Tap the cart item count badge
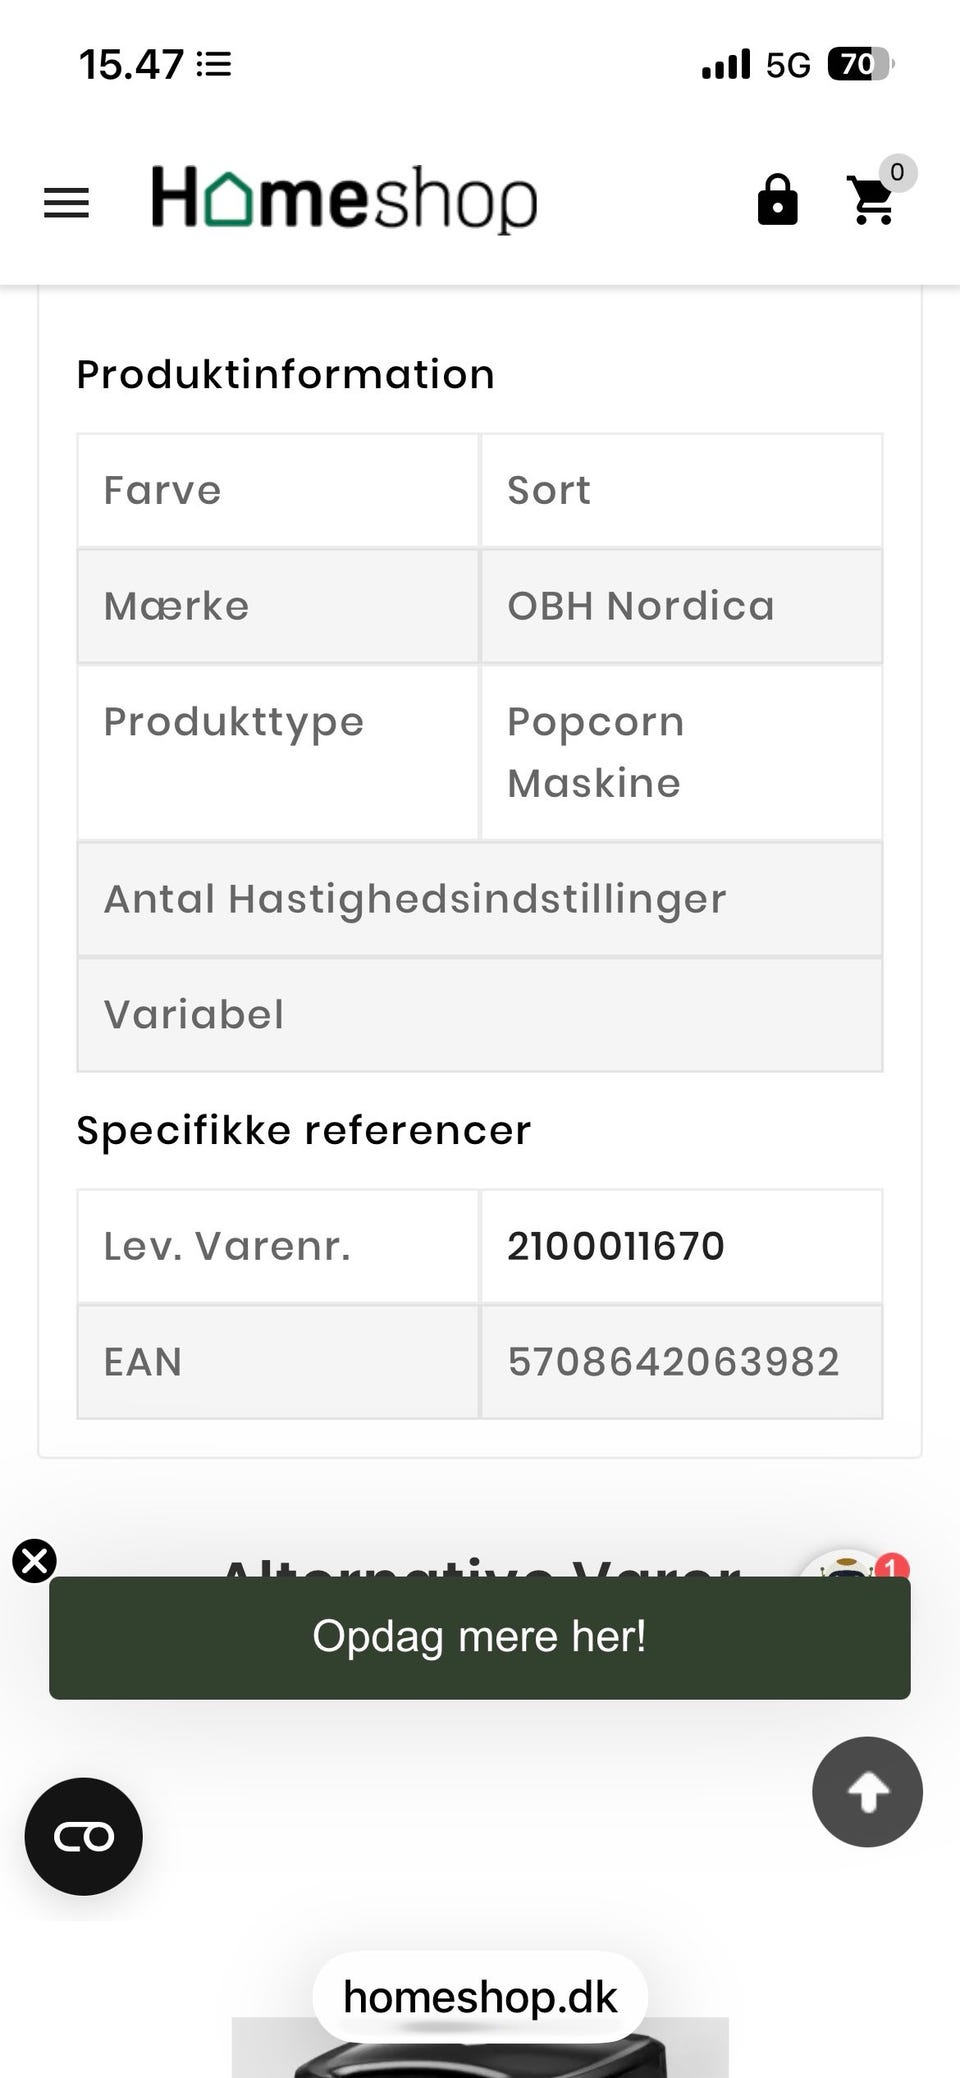Image resolution: width=960 pixels, height=2078 pixels. coord(897,172)
